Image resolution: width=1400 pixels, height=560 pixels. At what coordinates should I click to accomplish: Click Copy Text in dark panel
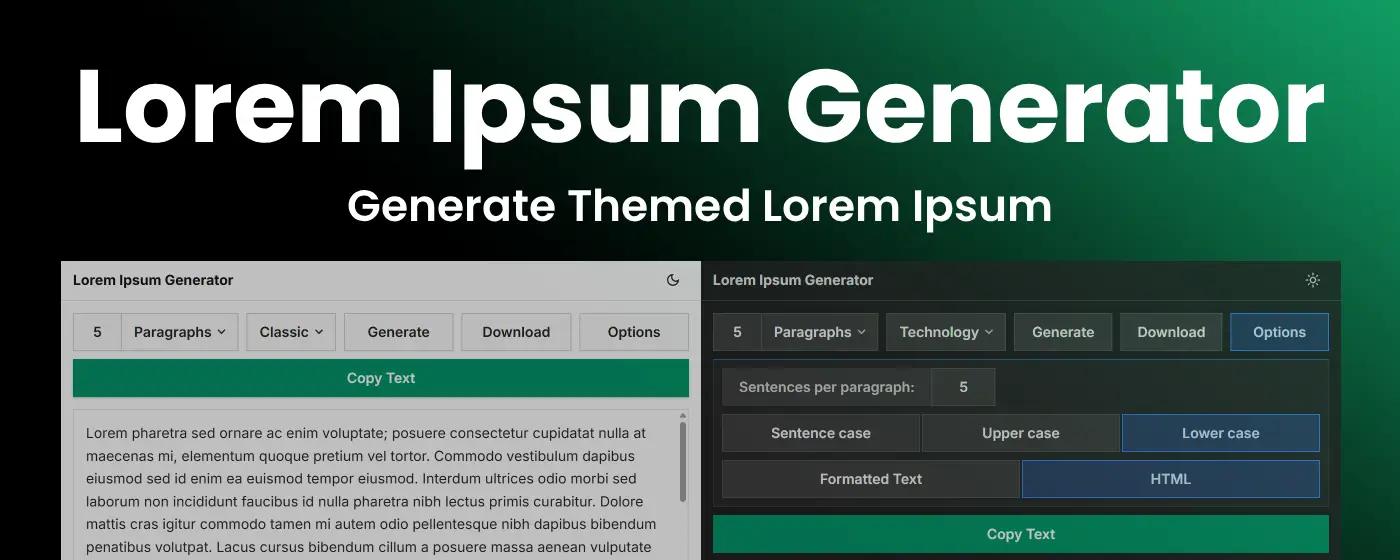[1021, 534]
